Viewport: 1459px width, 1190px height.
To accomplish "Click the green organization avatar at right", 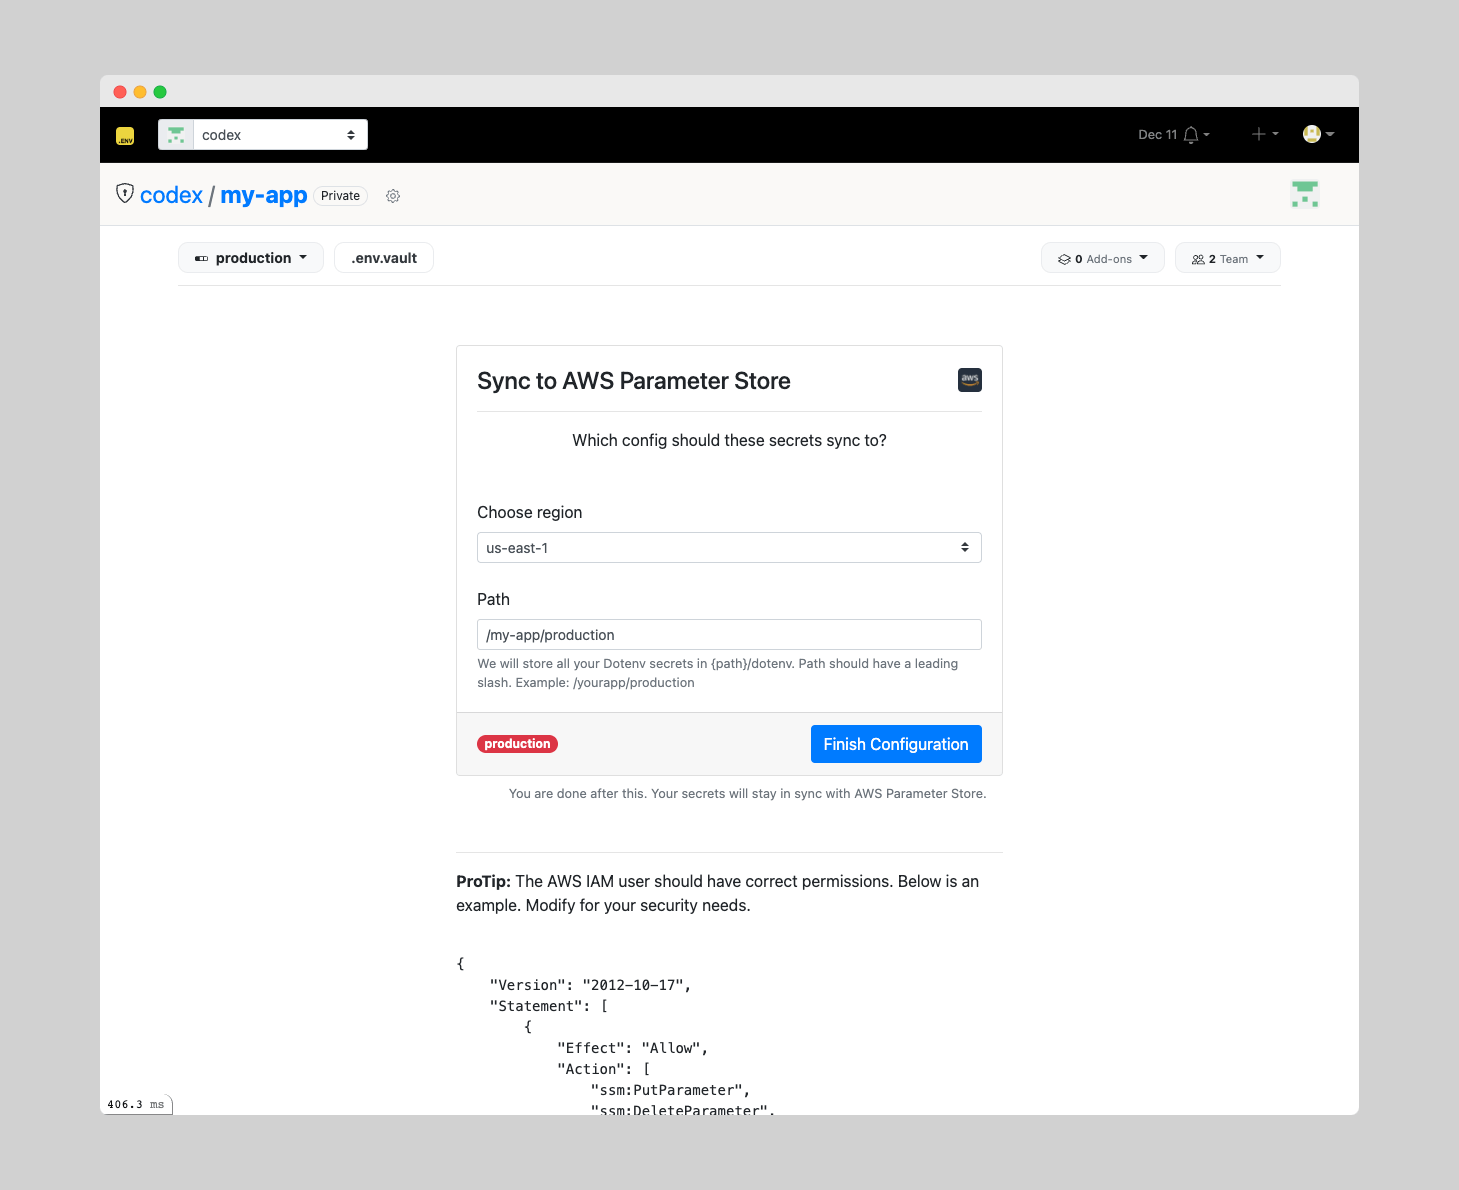I will tap(1305, 194).
